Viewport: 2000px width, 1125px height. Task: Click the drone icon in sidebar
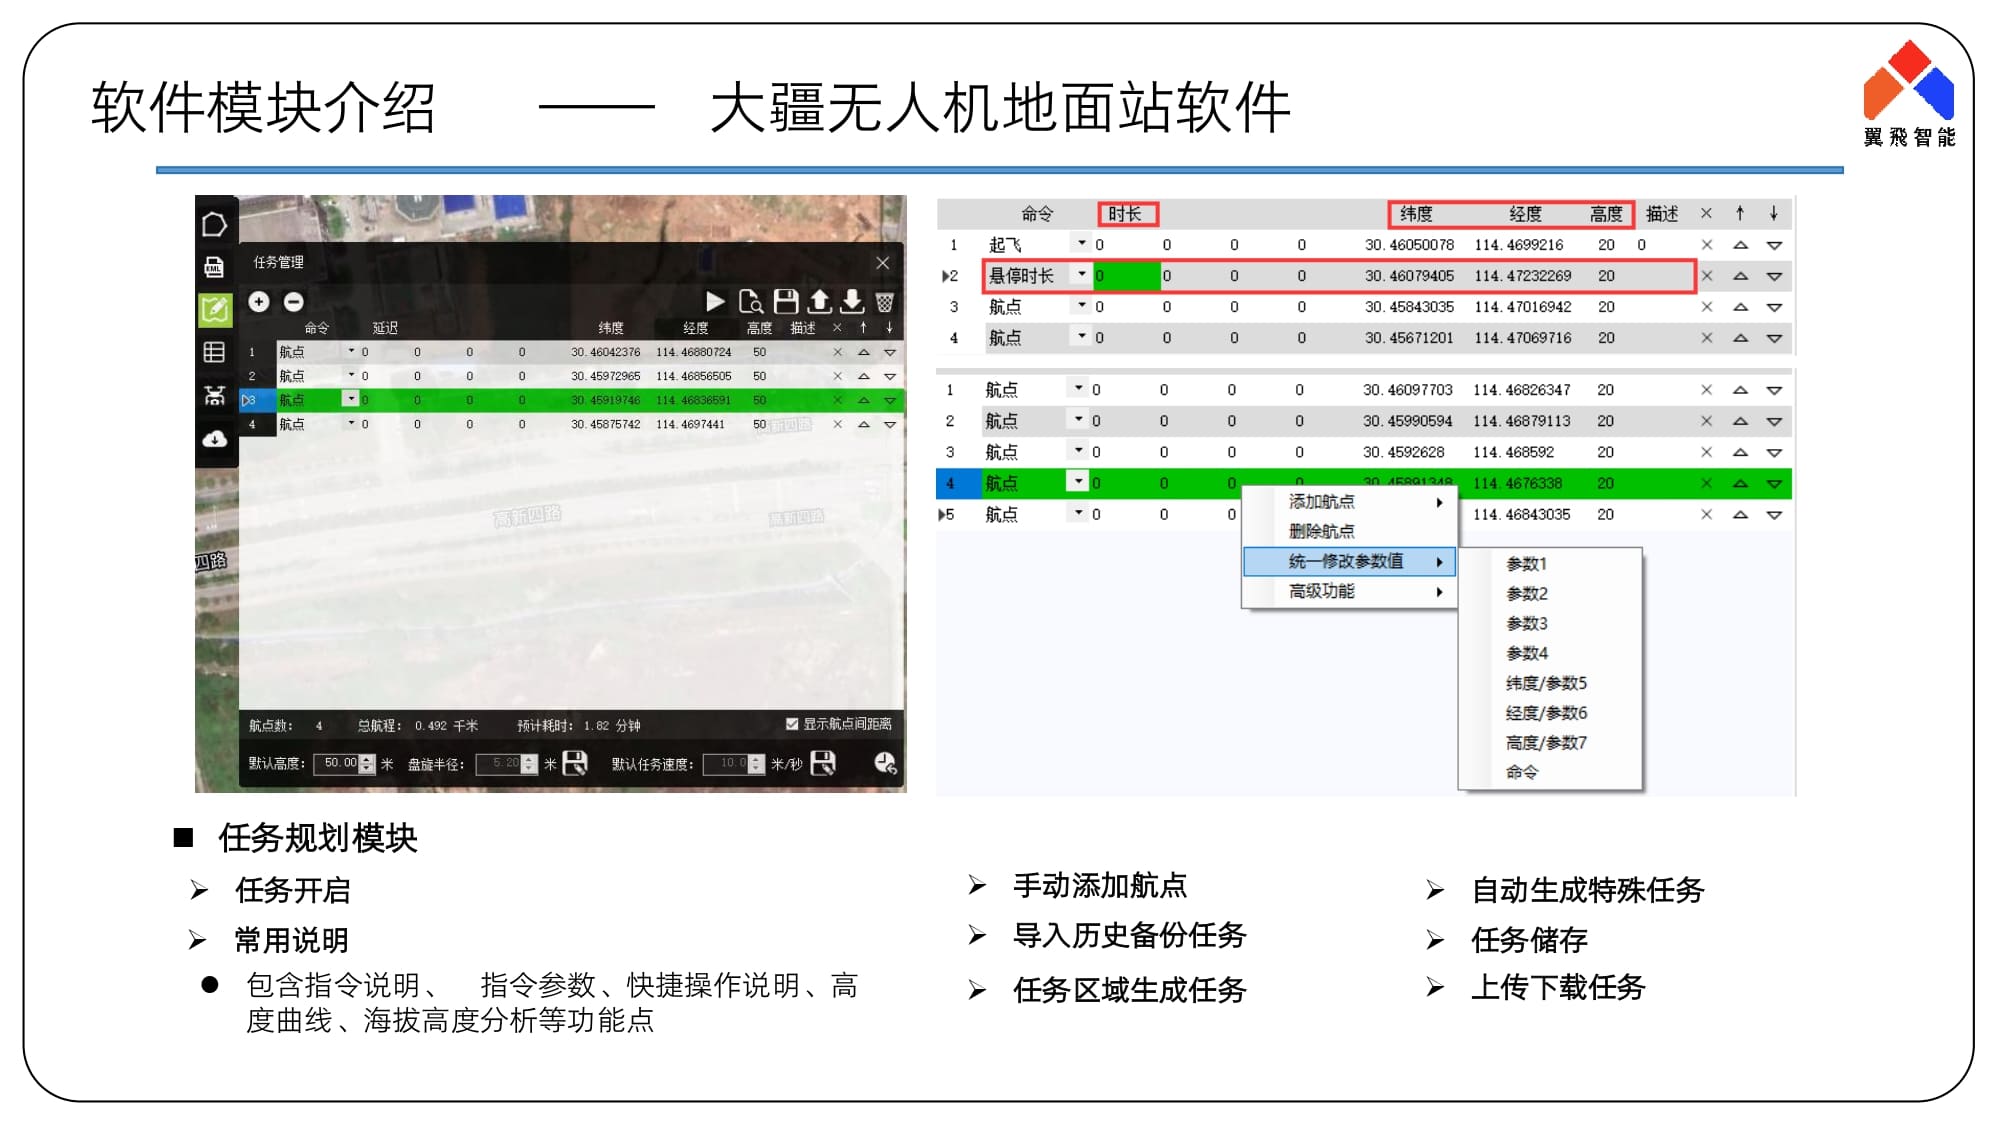click(214, 395)
